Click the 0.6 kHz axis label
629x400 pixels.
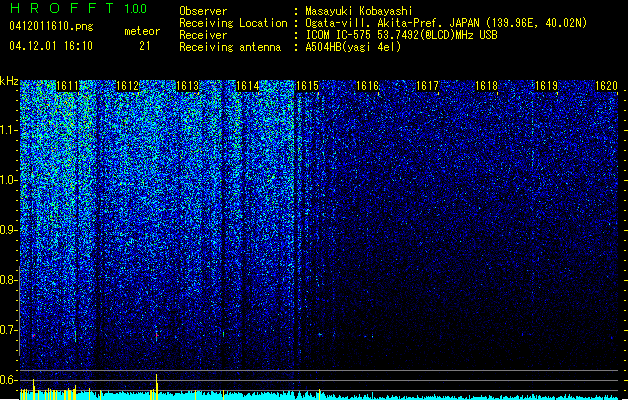(x=8, y=380)
